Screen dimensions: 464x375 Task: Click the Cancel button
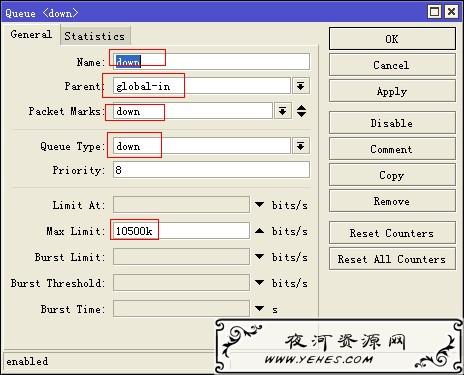(x=392, y=65)
